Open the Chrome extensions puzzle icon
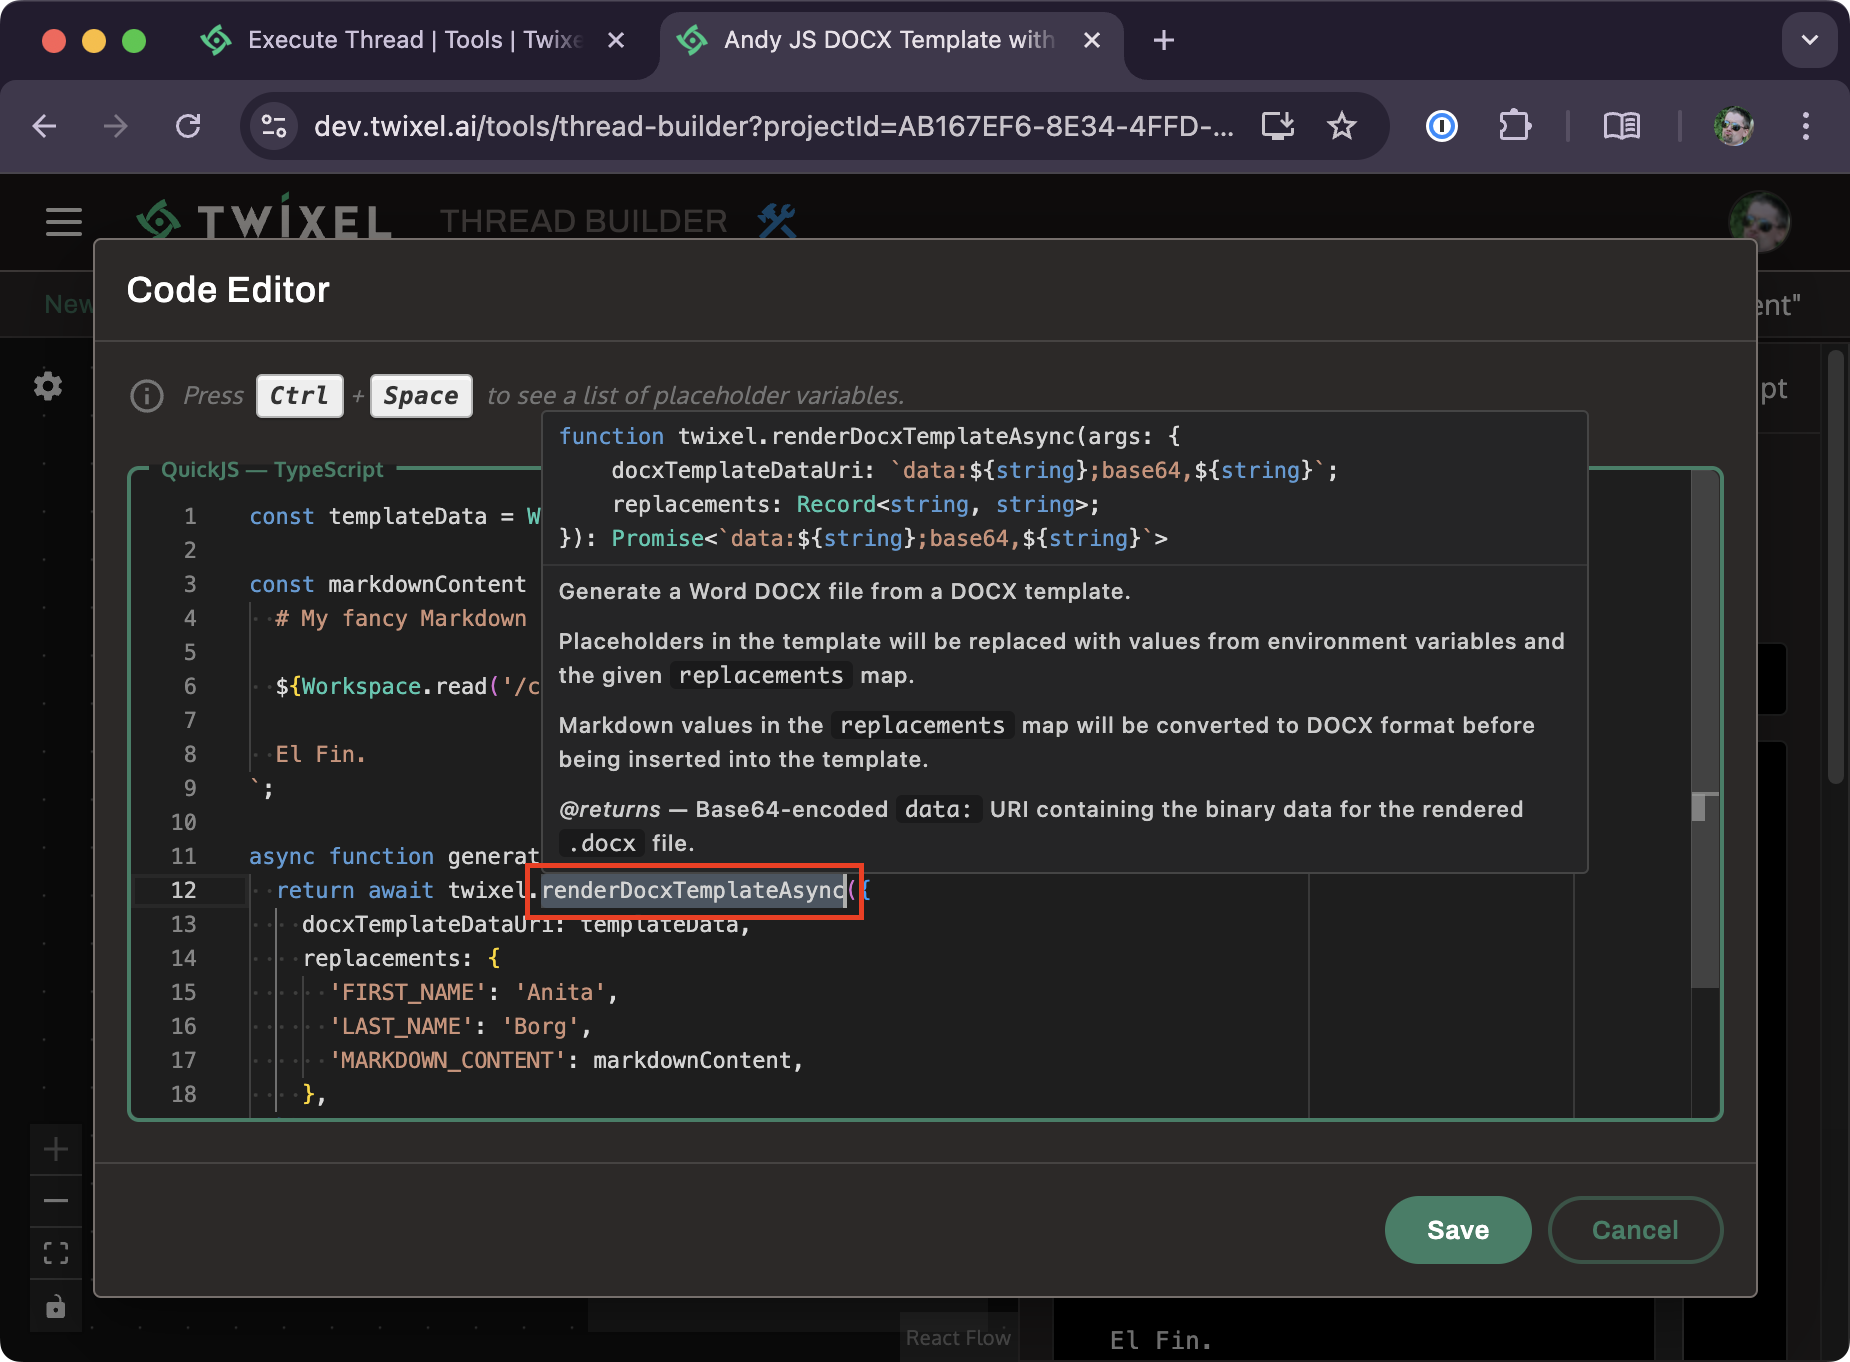Viewport: 1850px width, 1362px height. click(1515, 126)
